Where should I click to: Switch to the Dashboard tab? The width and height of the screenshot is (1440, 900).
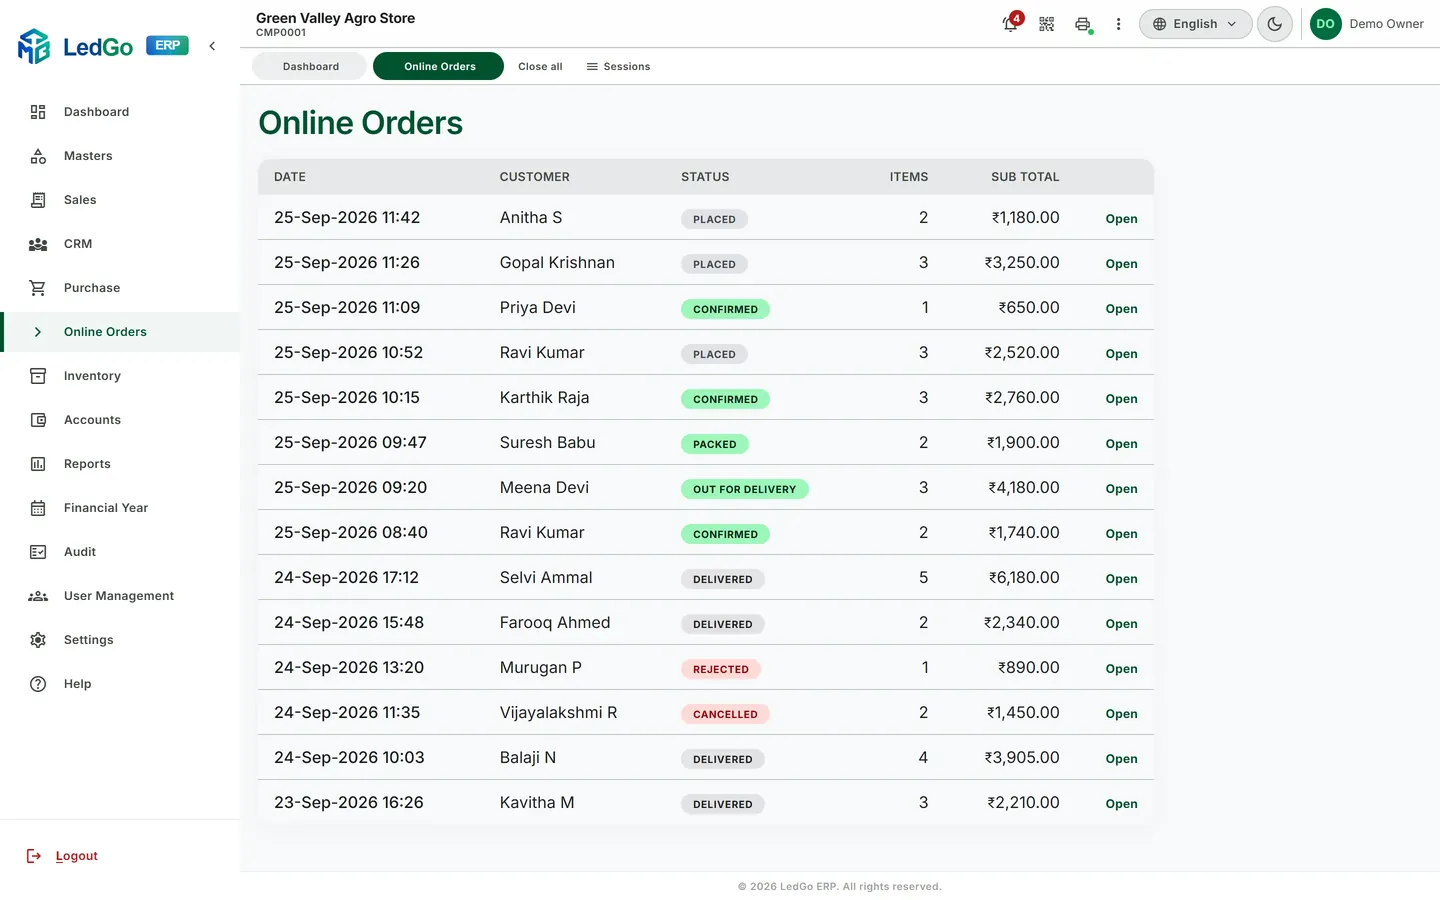click(311, 66)
